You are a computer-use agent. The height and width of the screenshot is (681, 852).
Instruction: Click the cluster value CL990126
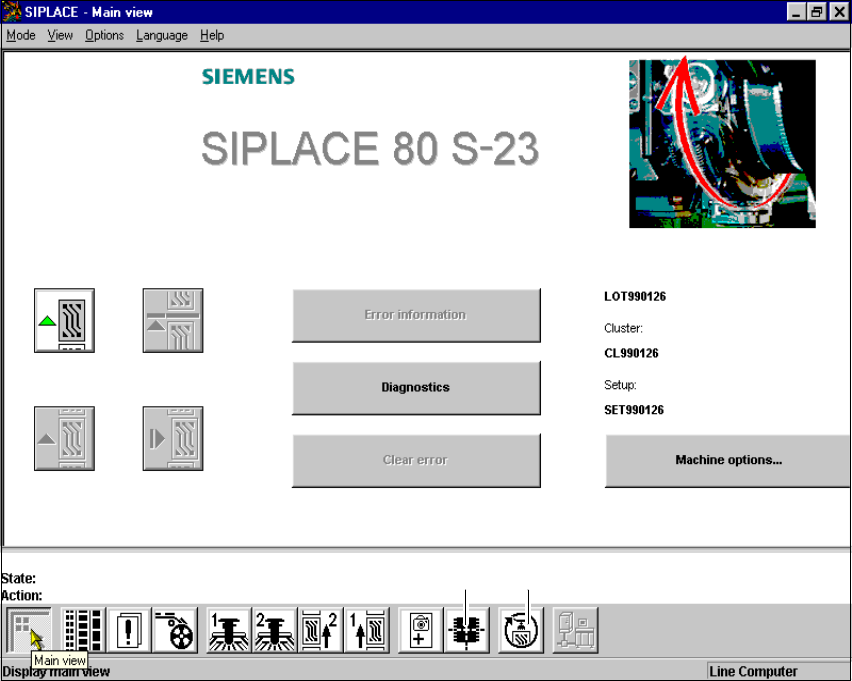coord(631,353)
